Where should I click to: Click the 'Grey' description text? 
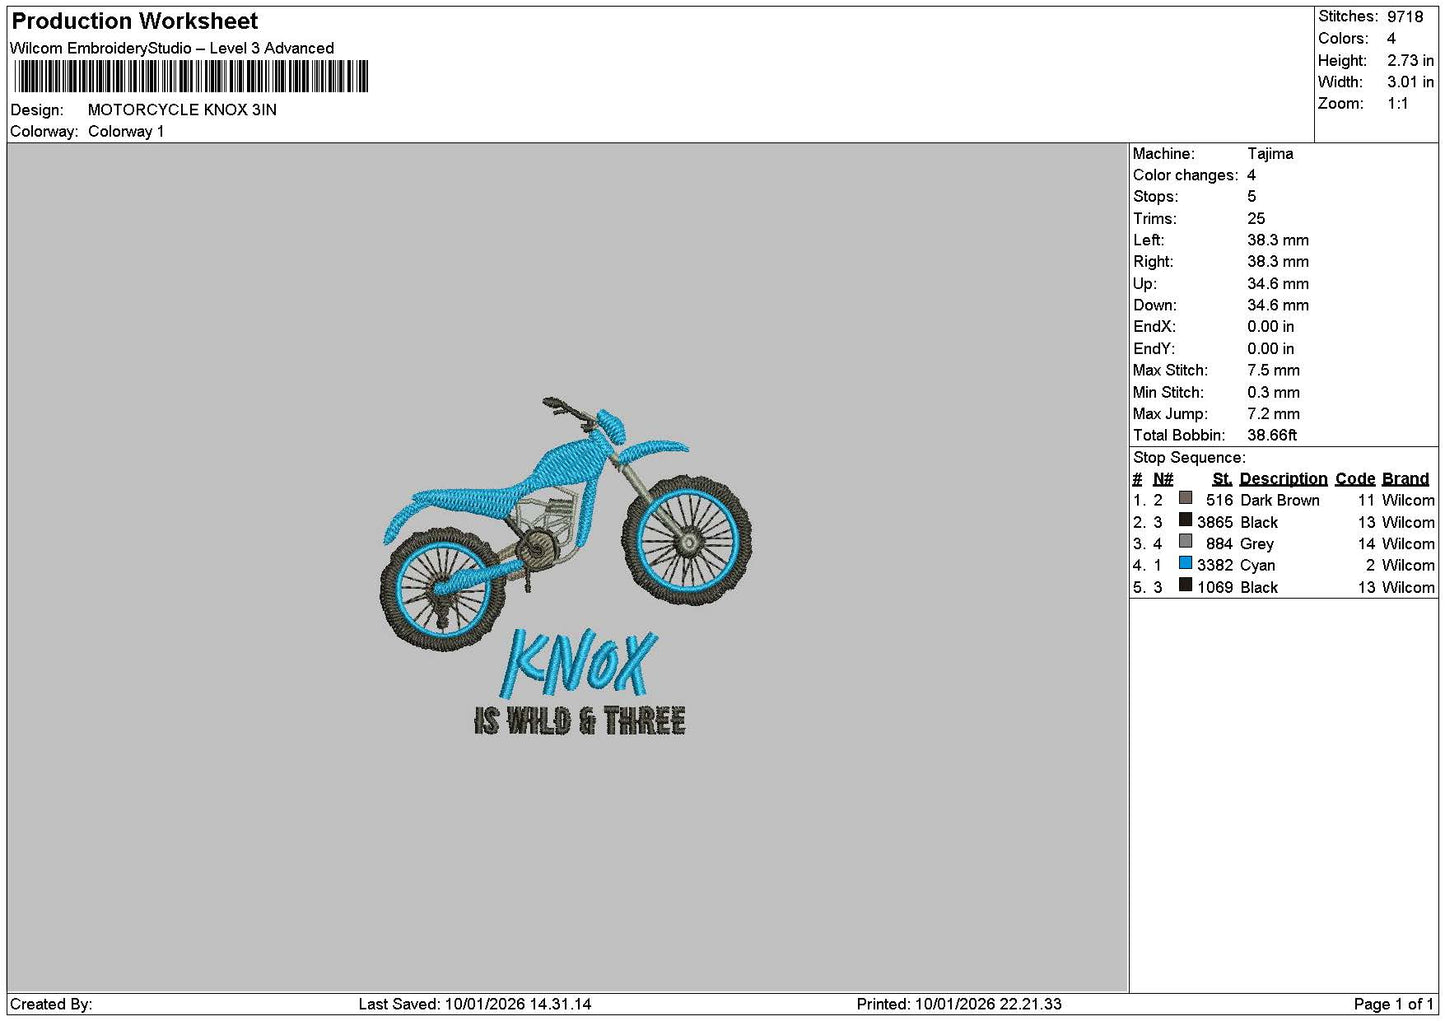(1256, 544)
